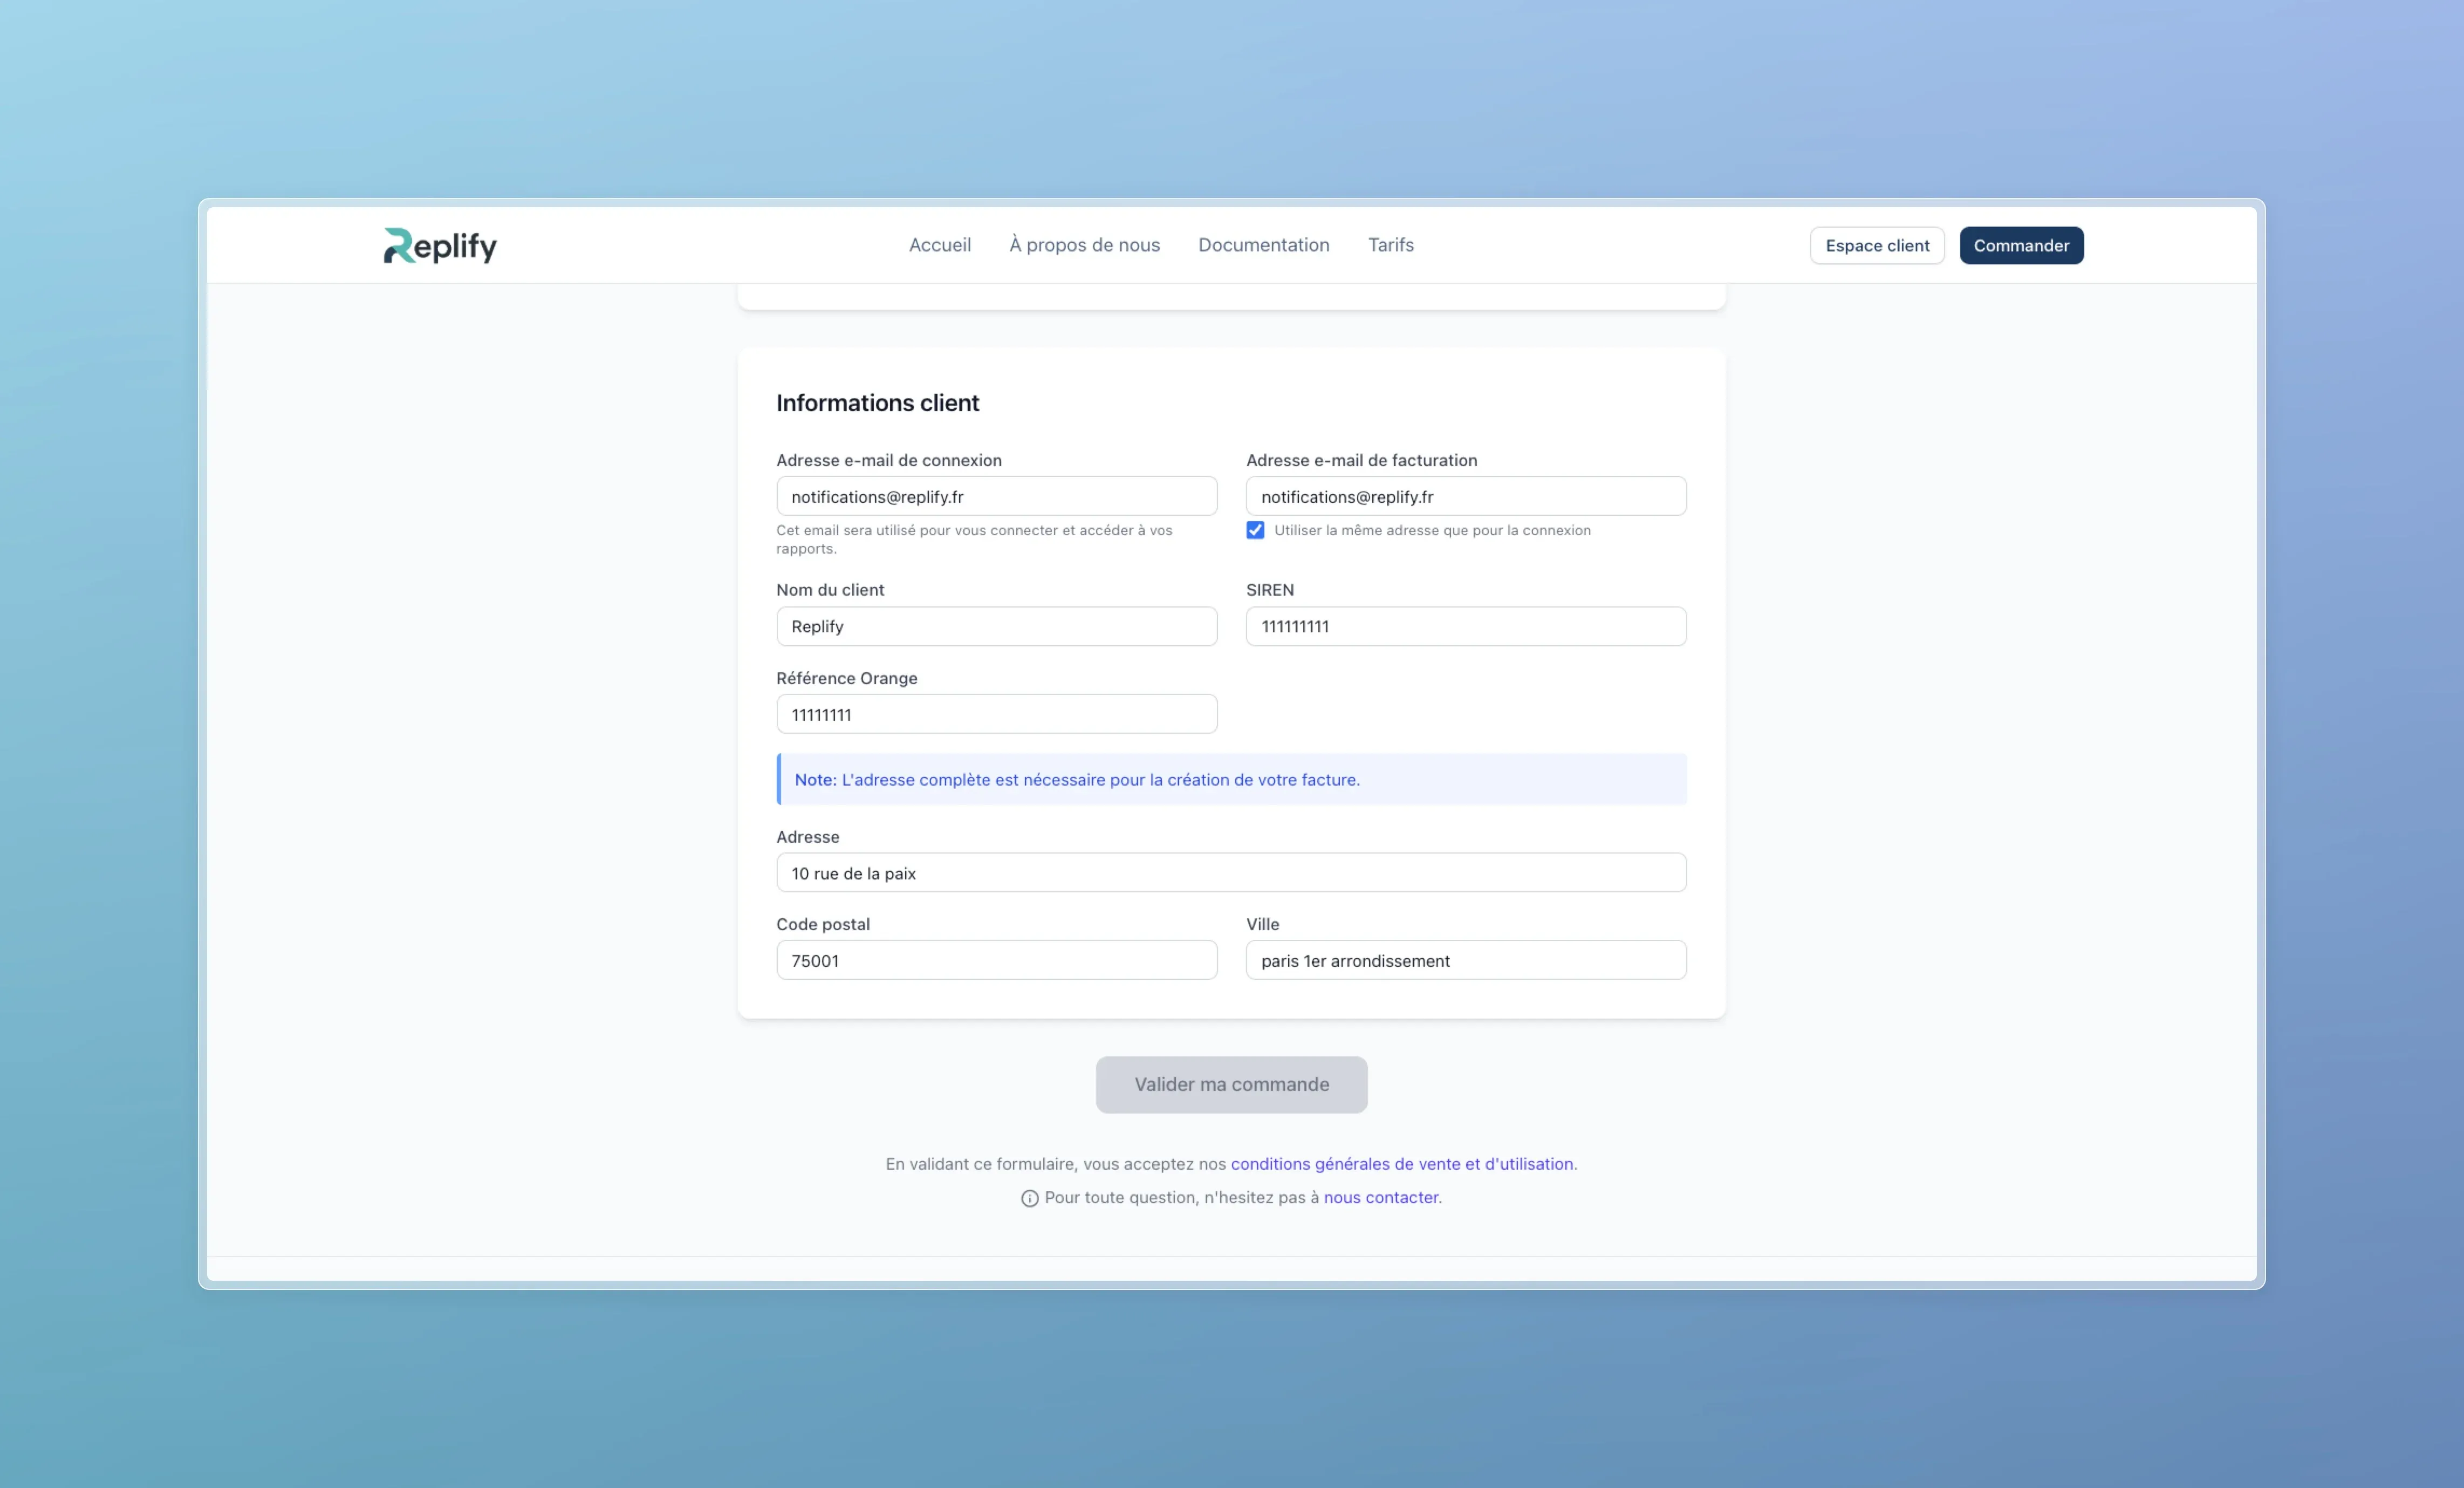The image size is (2464, 1488).
Task: Click the info icon beside contact text
Action: click(1029, 1198)
